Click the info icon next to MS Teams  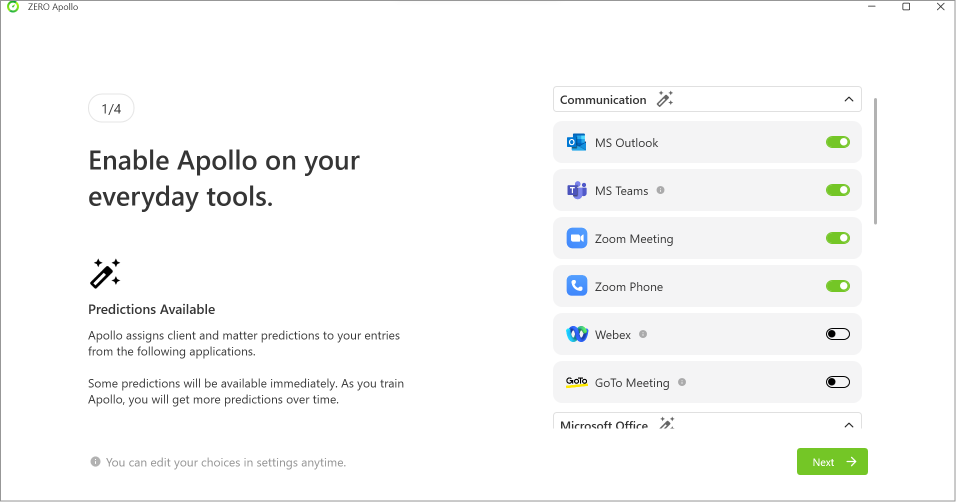(660, 191)
